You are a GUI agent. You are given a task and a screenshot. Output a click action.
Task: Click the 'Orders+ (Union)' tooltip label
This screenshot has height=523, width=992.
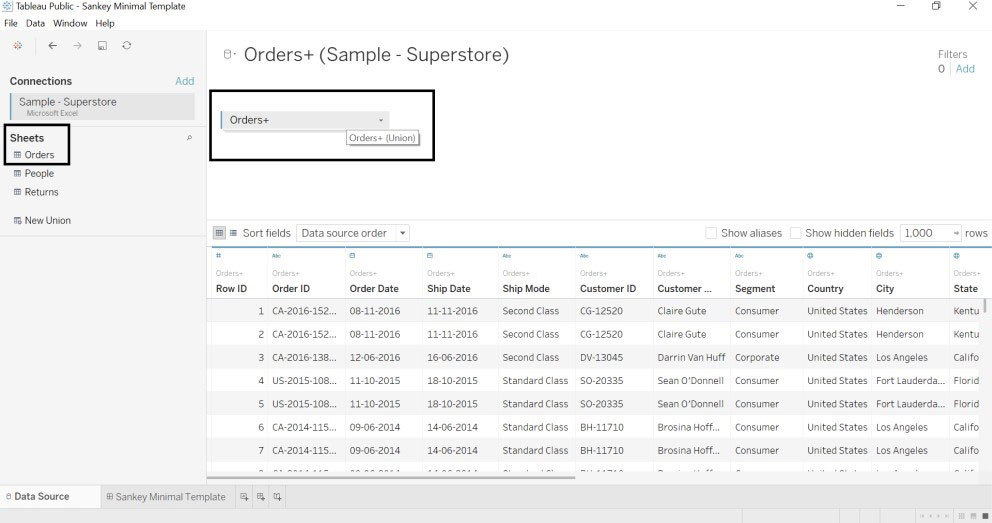(x=382, y=138)
